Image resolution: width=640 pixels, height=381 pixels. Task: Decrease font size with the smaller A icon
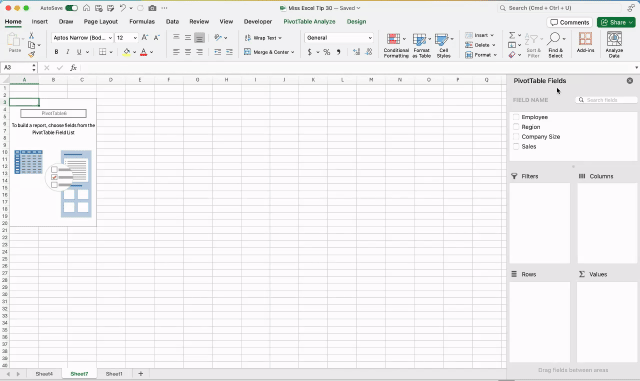157,38
